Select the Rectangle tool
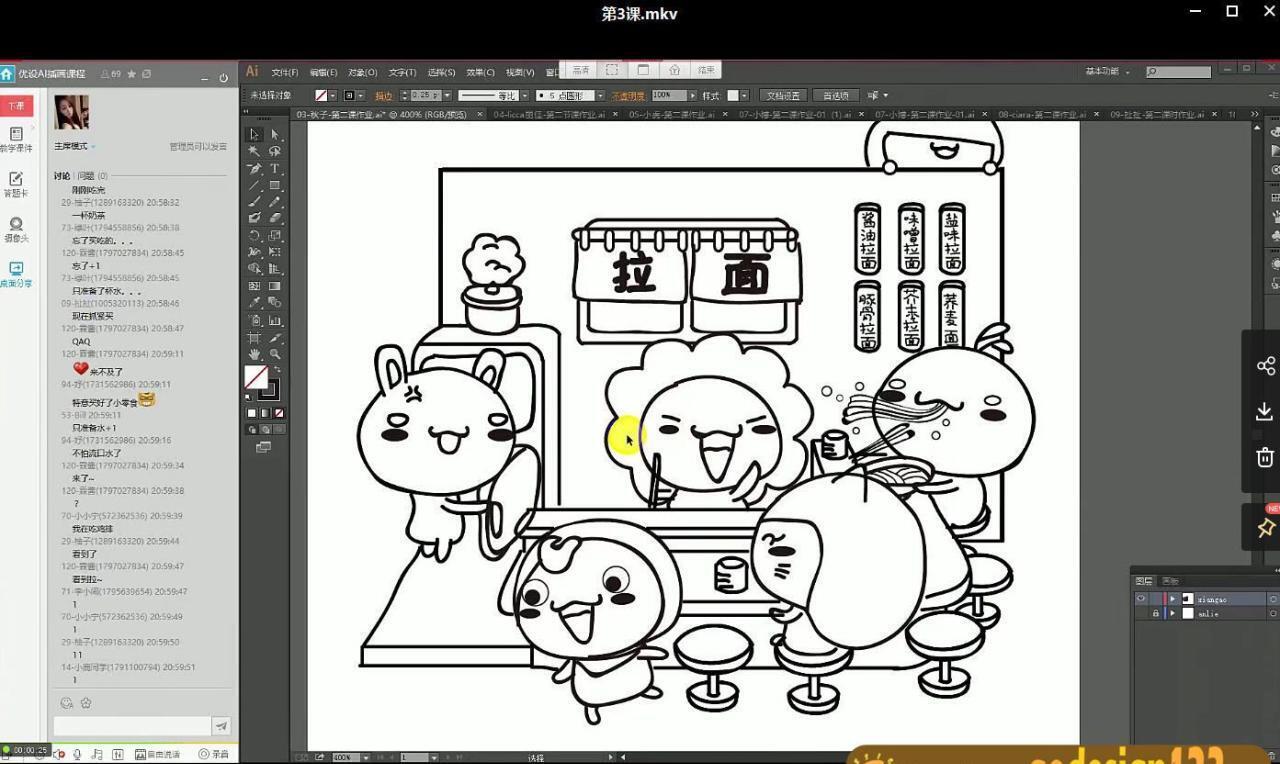1280x764 pixels. pos(275,185)
